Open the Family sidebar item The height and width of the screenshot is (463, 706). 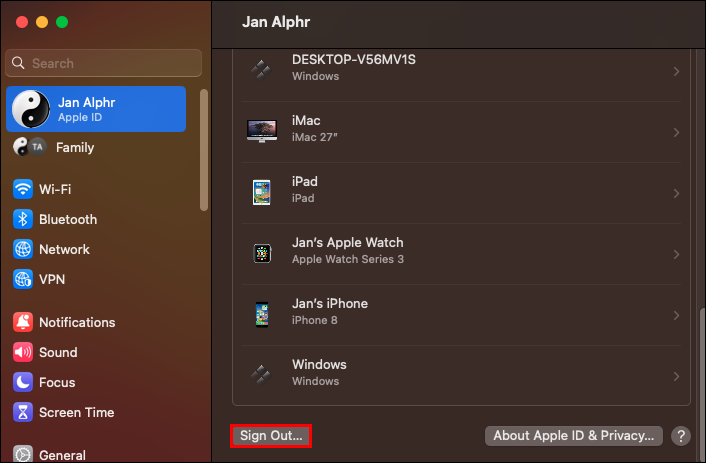(x=75, y=147)
